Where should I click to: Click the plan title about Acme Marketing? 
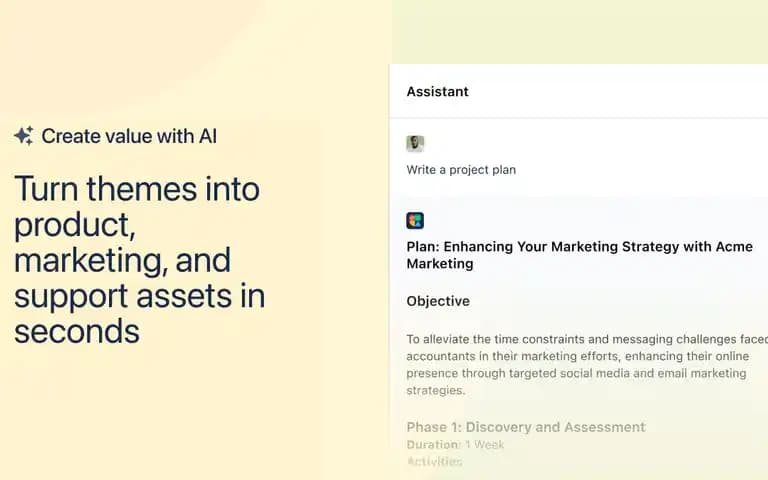pos(579,255)
